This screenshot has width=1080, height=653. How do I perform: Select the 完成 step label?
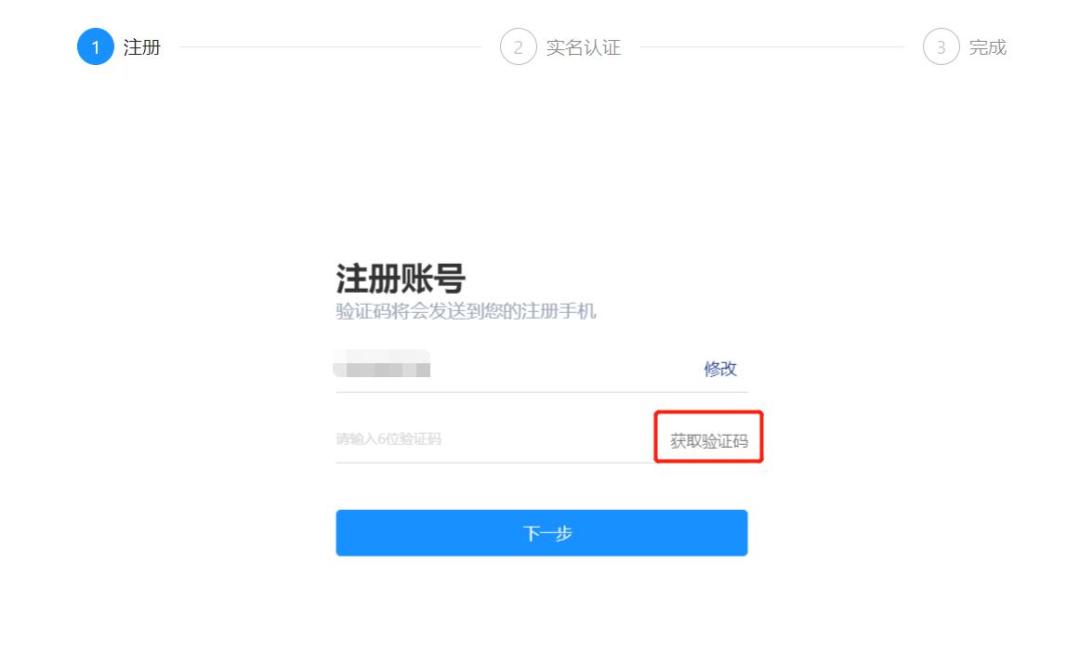(988, 47)
